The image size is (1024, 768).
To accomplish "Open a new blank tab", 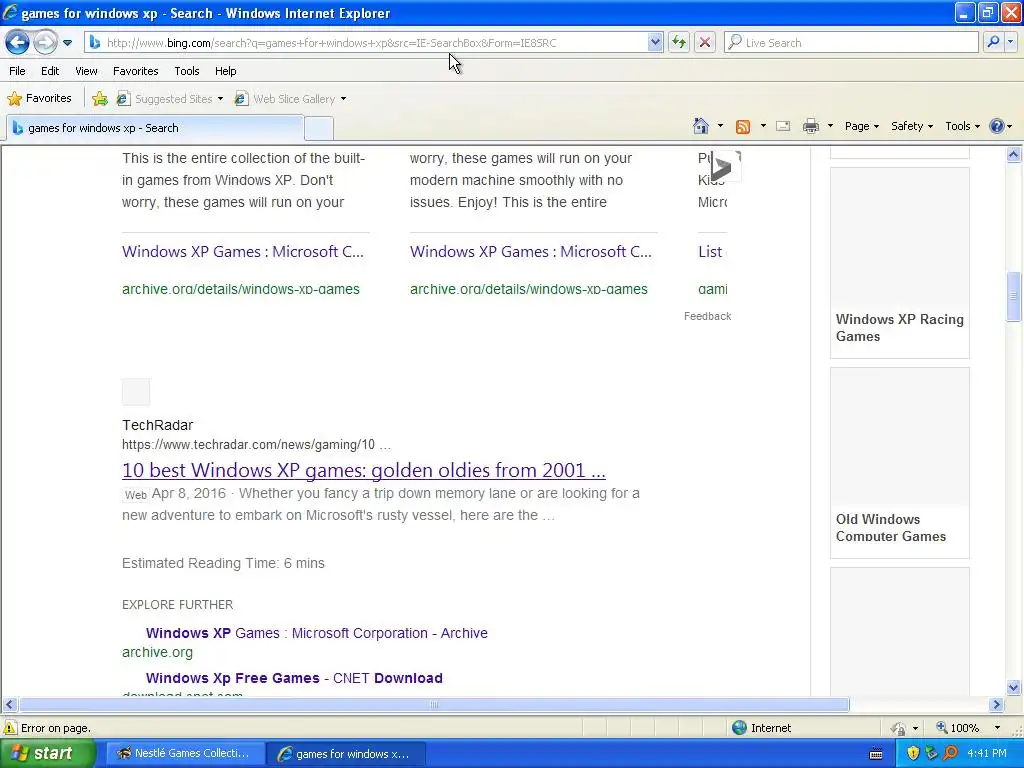I will pyautogui.click(x=319, y=129).
